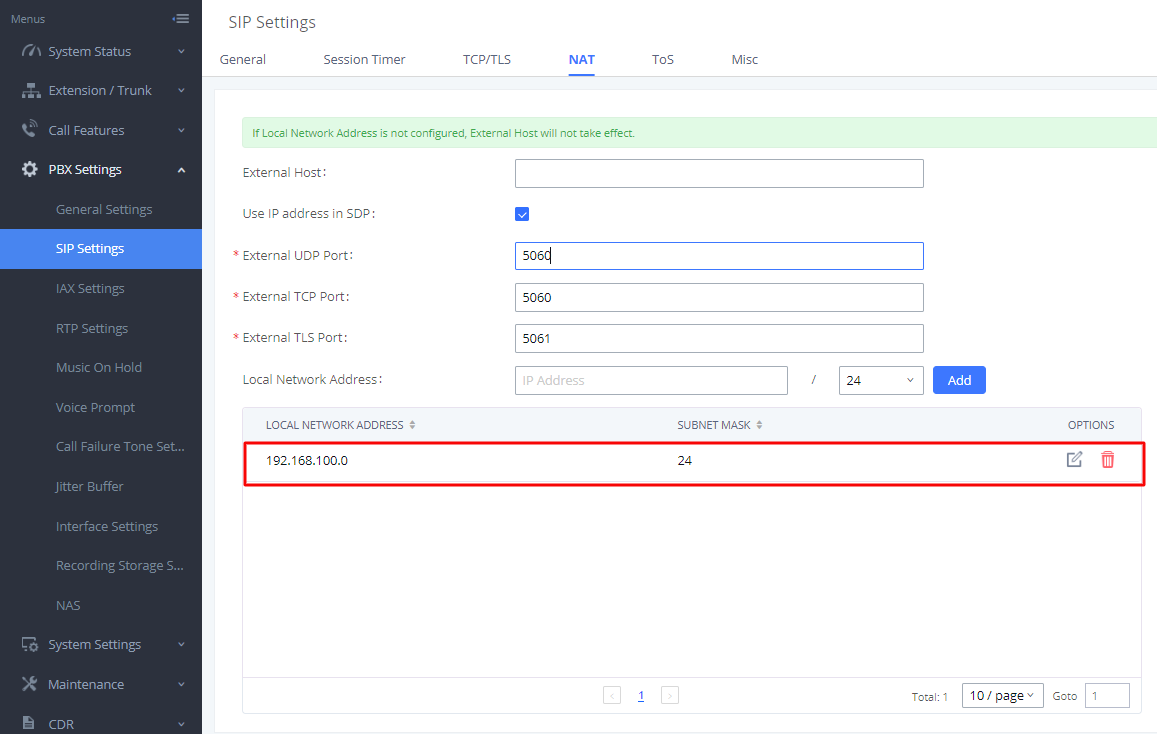Click the External Host input field
This screenshot has width=1157, height=734.
tap(719, 173)
